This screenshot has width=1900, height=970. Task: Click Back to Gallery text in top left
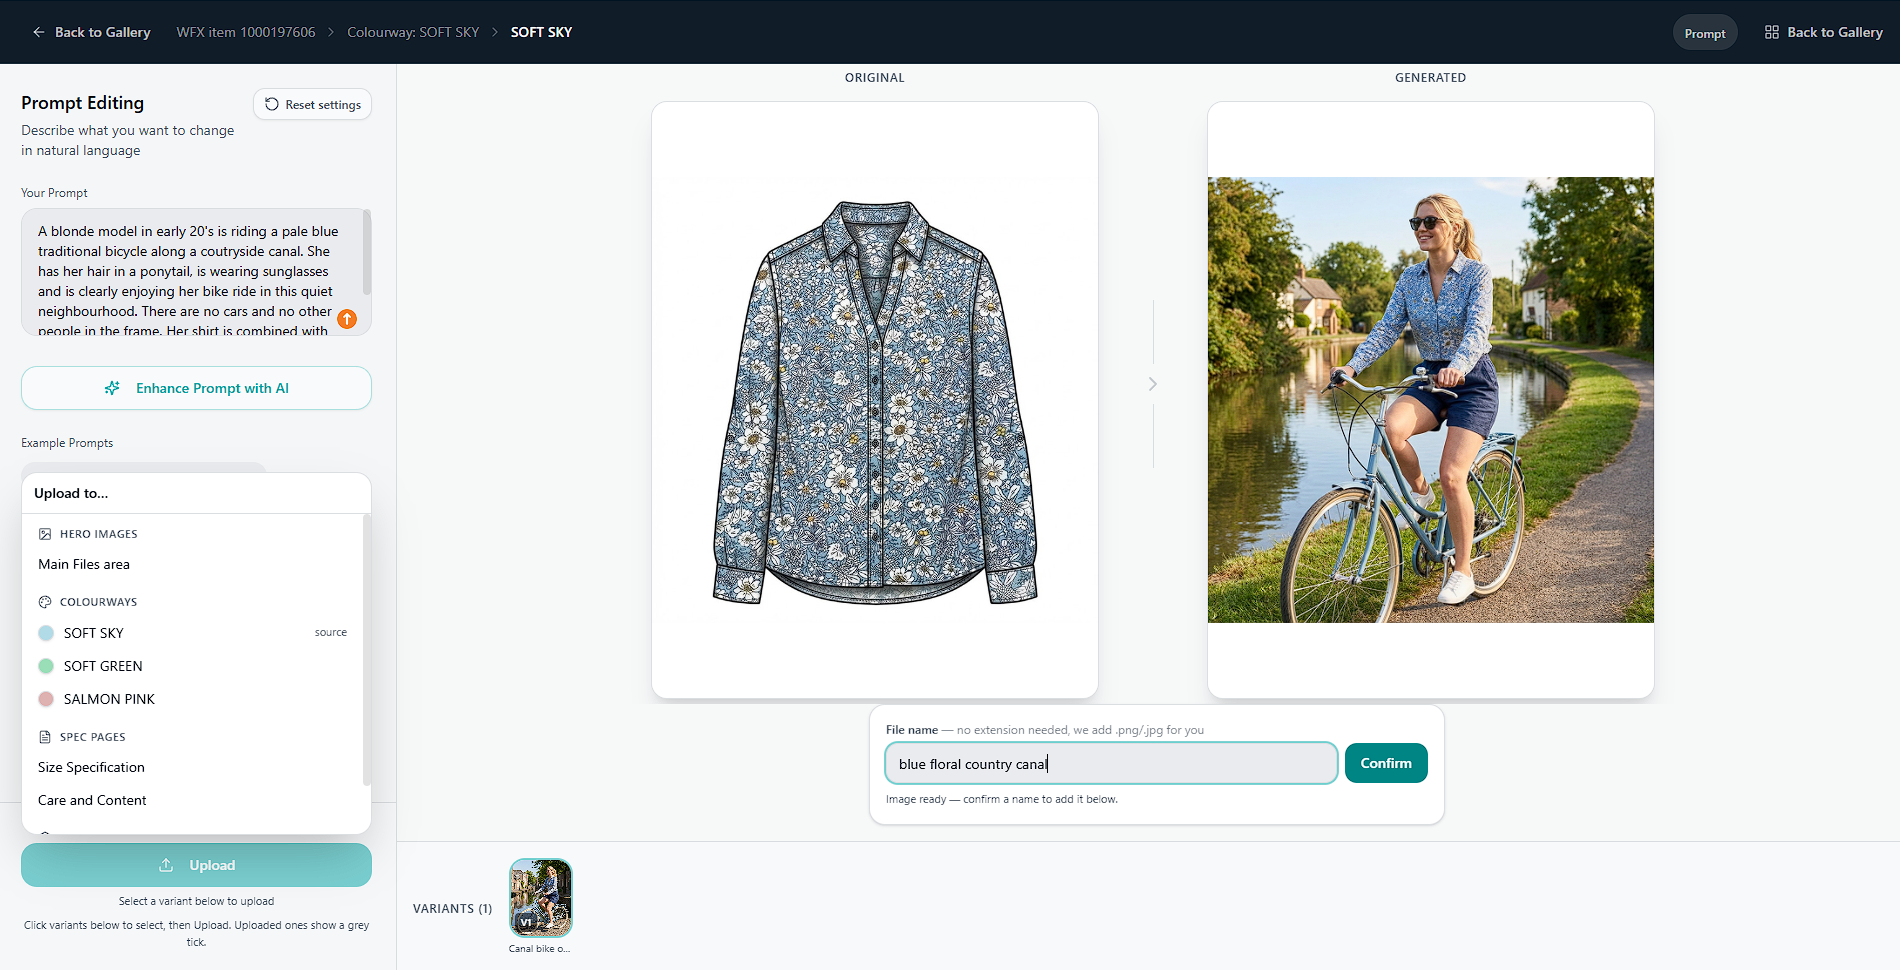pyautogui.click(x=103, y=32)
